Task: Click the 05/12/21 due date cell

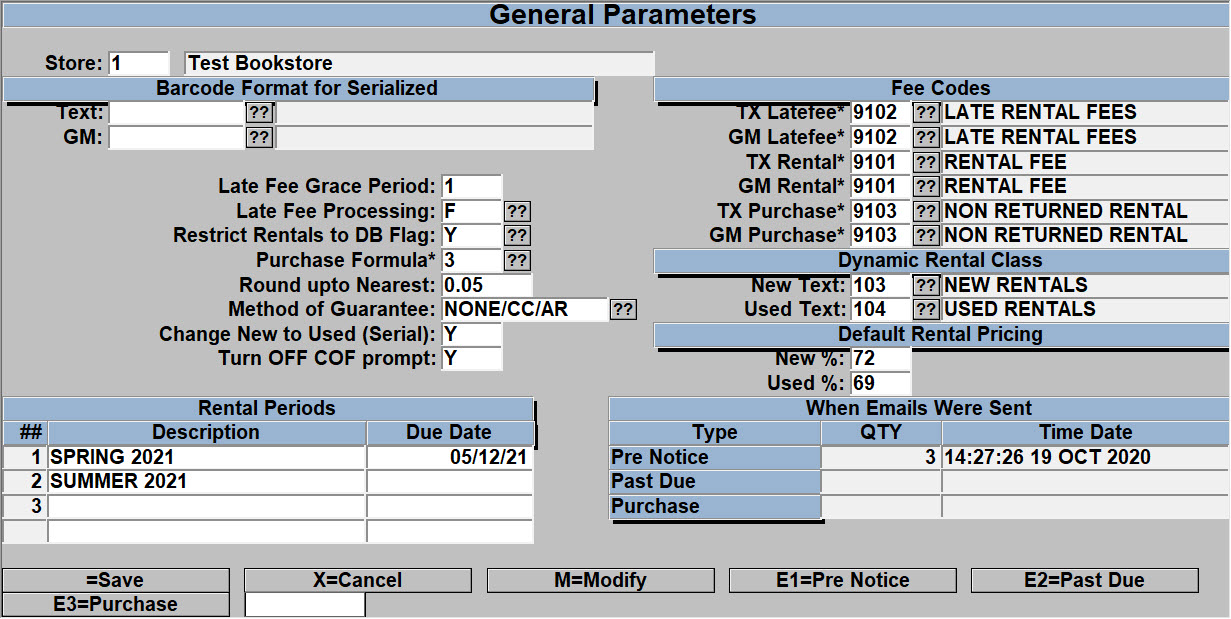Action: pos(450,457)
